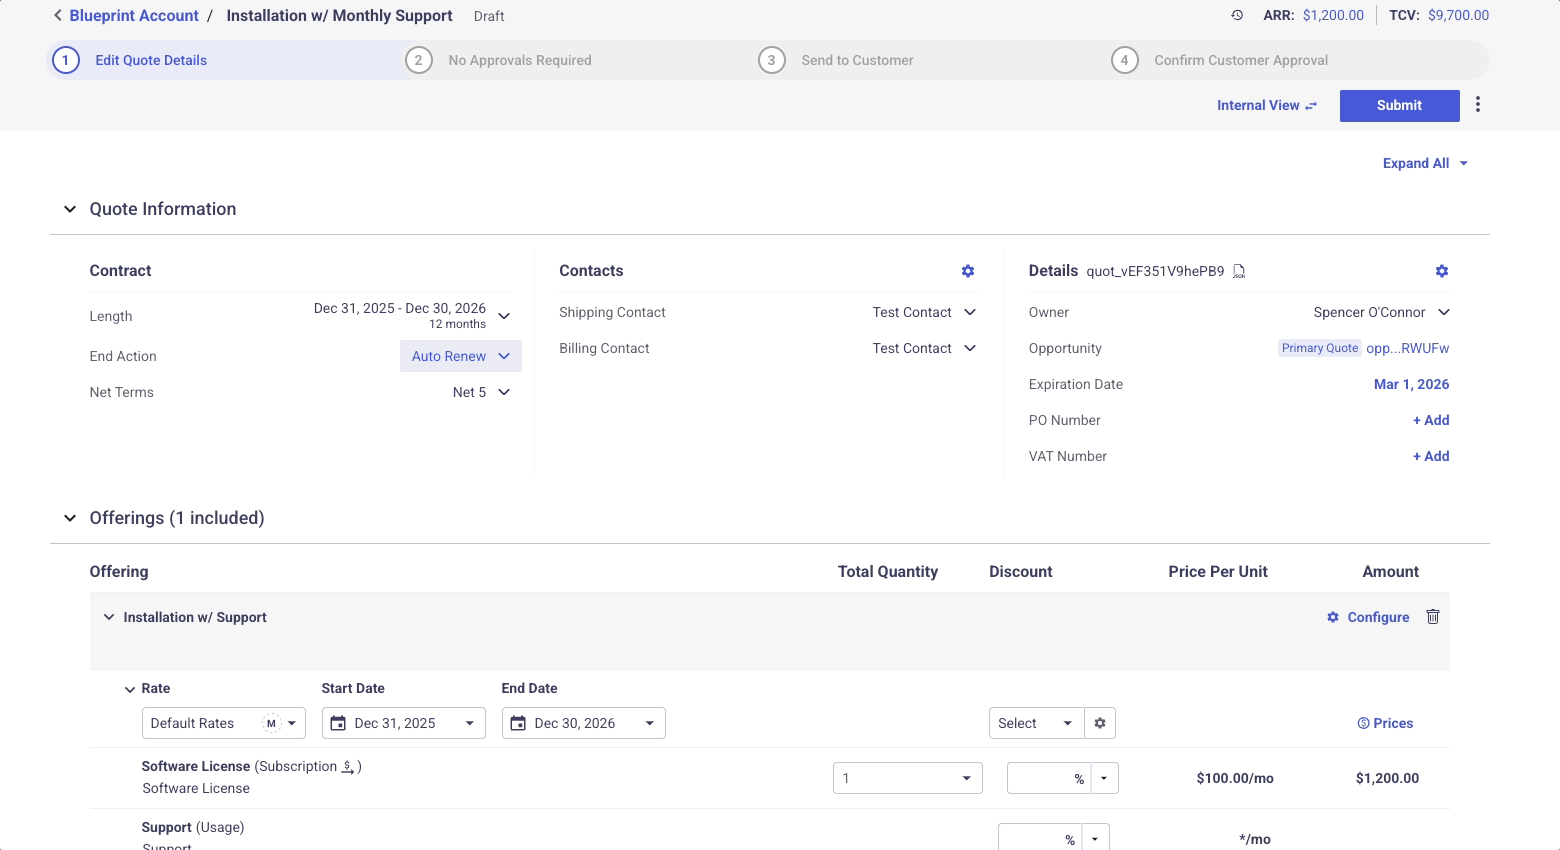Click the M badge in Default Rates
This screenshot has width=1560, height=850.
(x=271, y=723)
